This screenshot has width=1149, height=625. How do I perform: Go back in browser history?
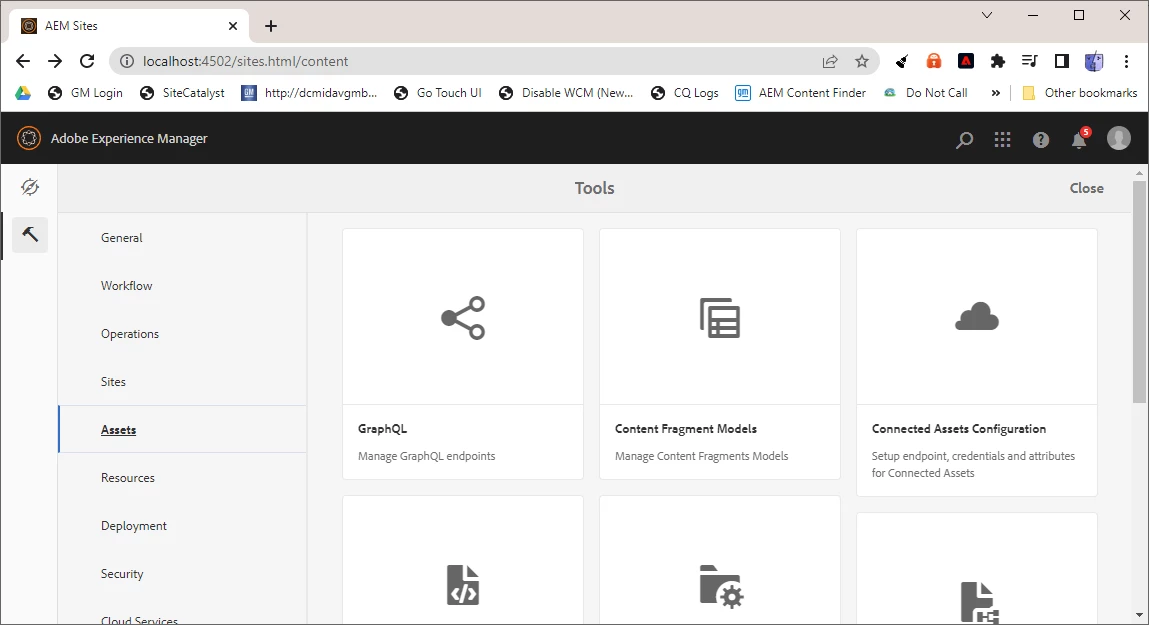[23, 61]
